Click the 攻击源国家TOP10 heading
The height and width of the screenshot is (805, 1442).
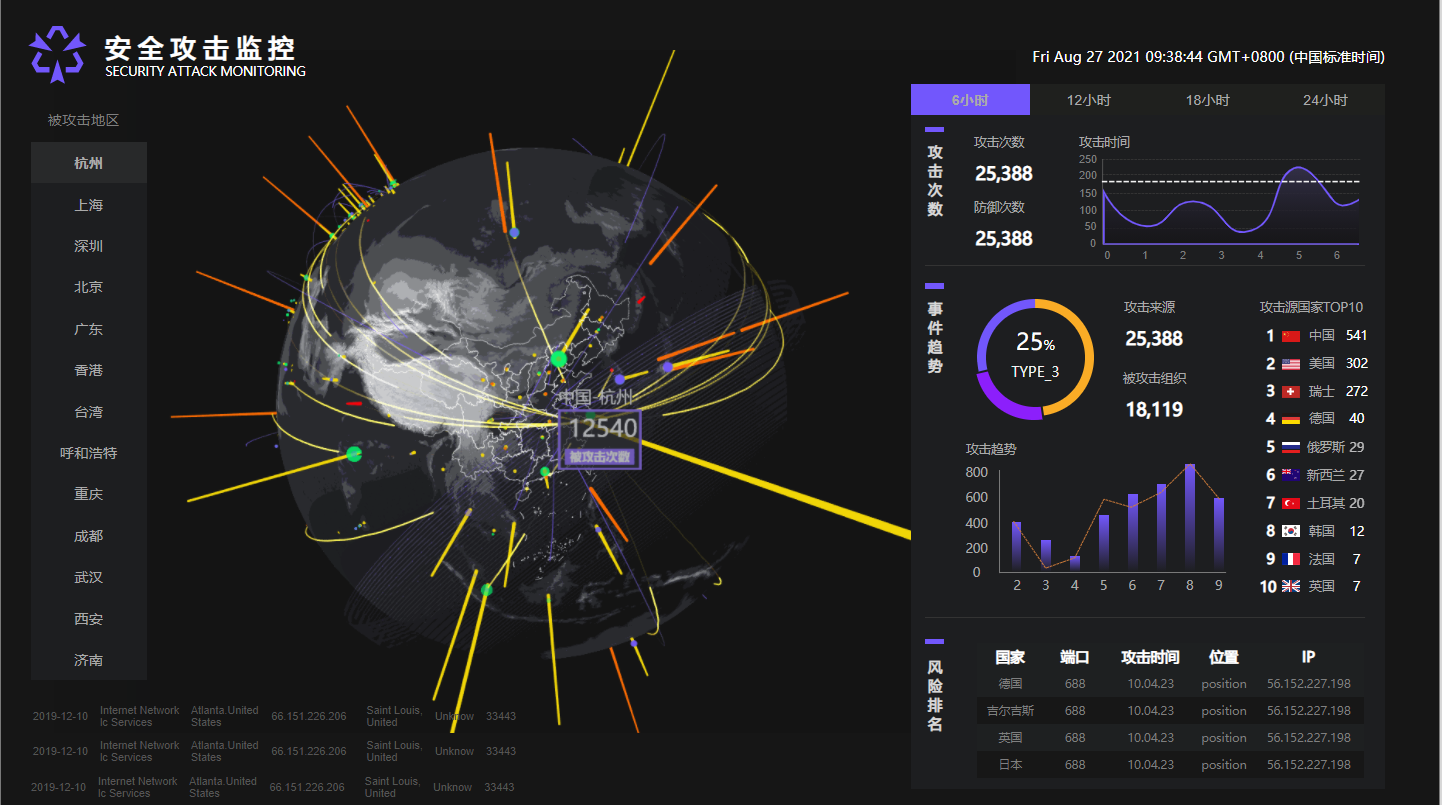(1311, 307)
